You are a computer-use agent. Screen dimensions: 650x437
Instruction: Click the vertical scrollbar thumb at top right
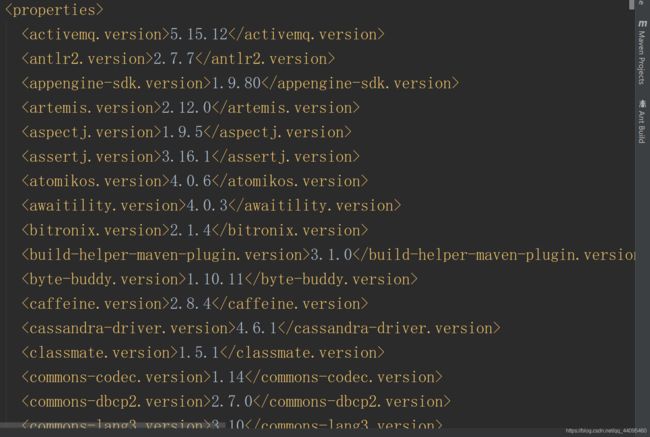[x=631, y=4]
